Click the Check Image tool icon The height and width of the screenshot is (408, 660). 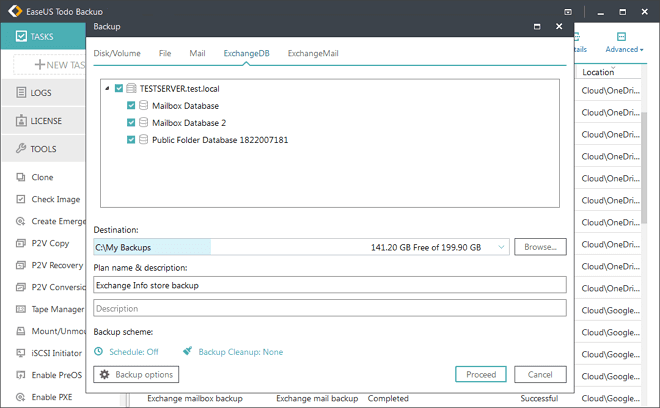[x=21, y=199]
